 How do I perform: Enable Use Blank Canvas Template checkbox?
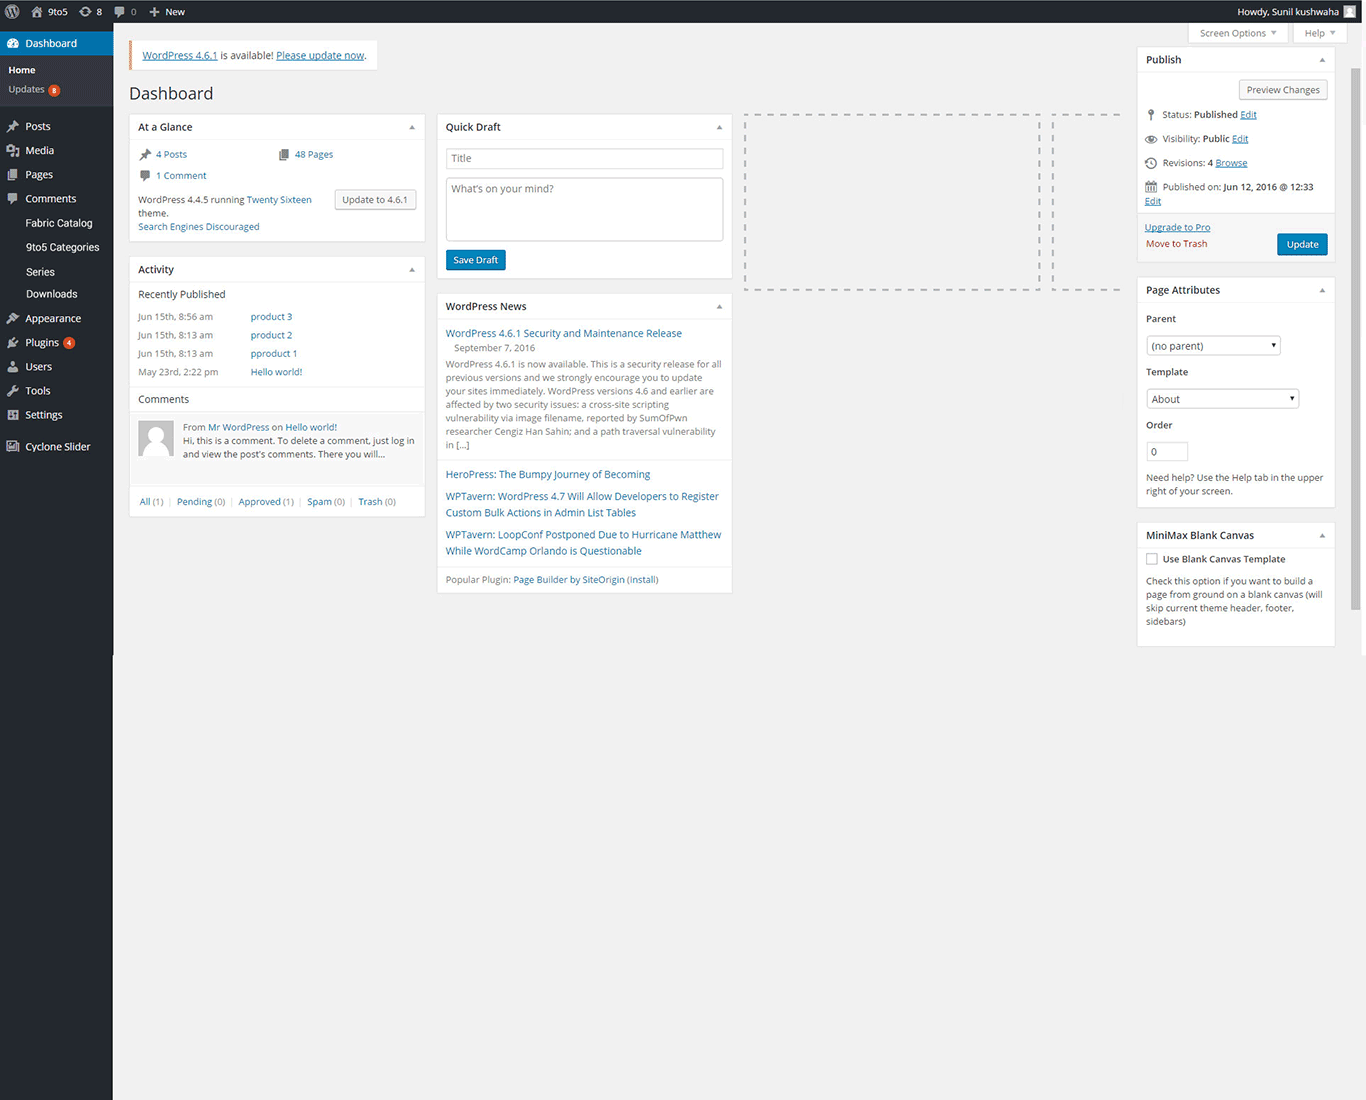click(x=1152, y=559)
